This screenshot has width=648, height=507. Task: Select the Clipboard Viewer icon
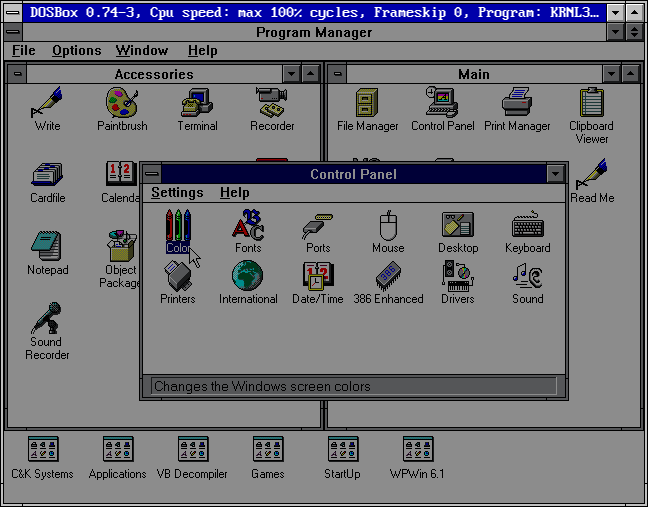tap(591, 115)
